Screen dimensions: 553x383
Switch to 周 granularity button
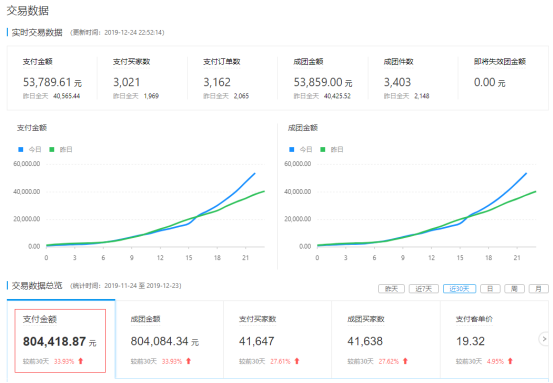tap(514, 289)
